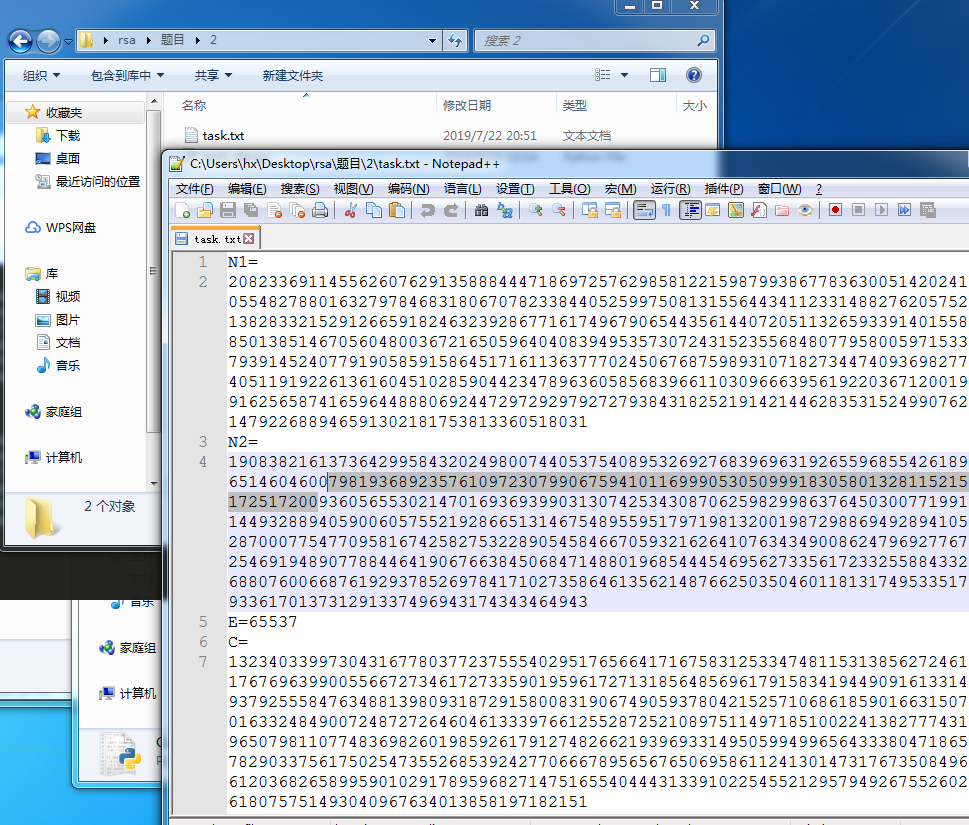Toggle the indent guide display
969x825 pixels.
690,211
